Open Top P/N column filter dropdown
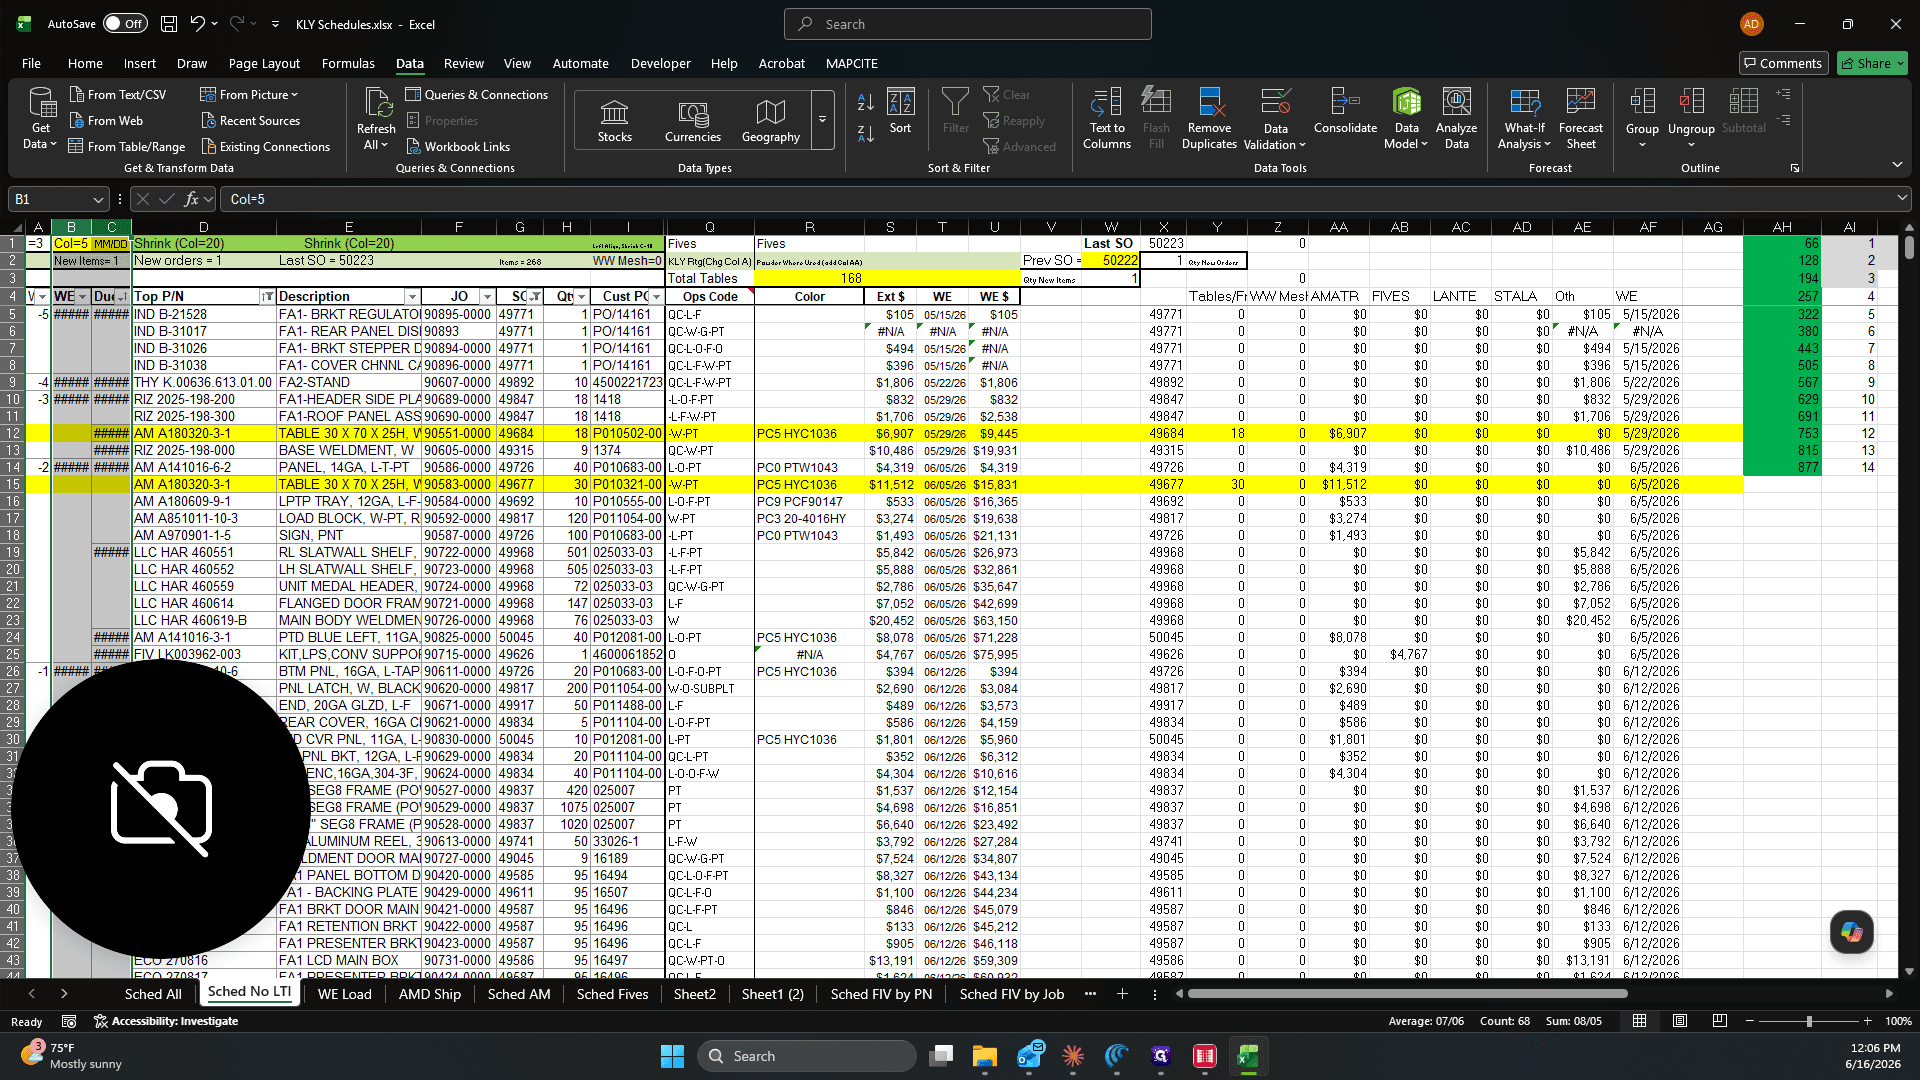The height and width of the screenshot is (1080, 1920). 267,297
